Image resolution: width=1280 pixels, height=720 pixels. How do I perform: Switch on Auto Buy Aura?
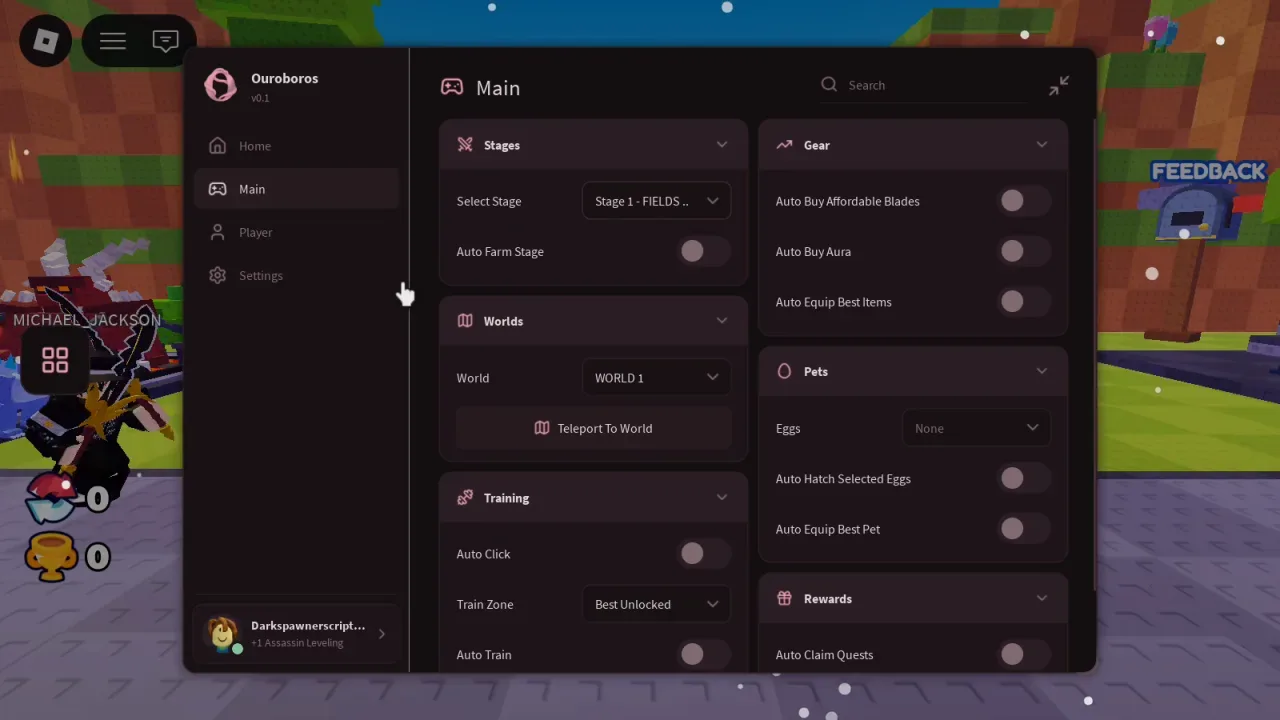point(1023,252)
